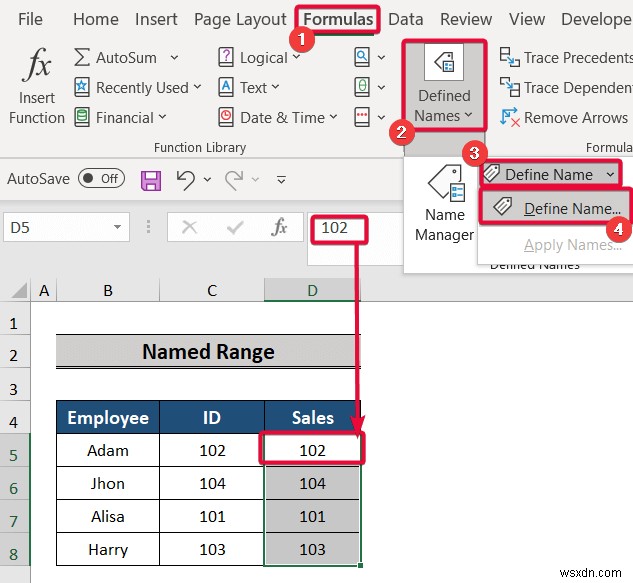Select the Formulas tab

pyautogui.click(x=338, y=19)
